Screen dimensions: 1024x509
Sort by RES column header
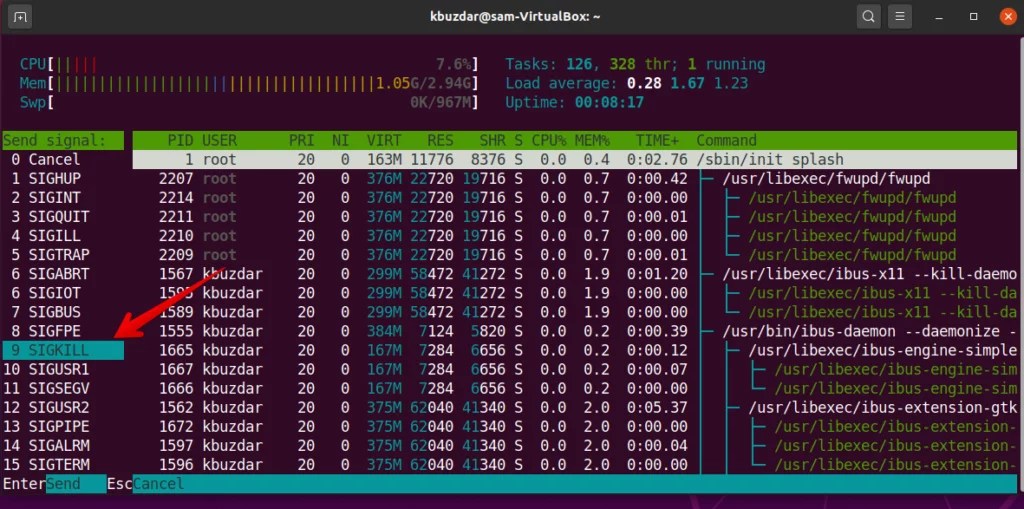click(441, 140)
